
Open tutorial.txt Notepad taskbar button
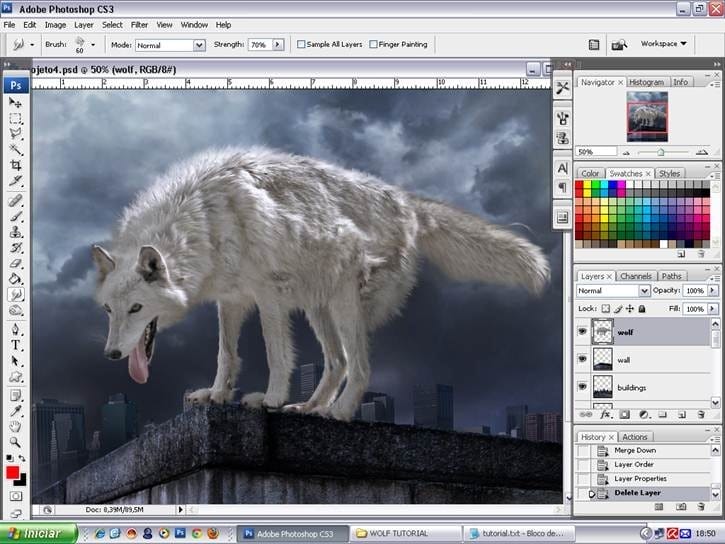[519, 533]
